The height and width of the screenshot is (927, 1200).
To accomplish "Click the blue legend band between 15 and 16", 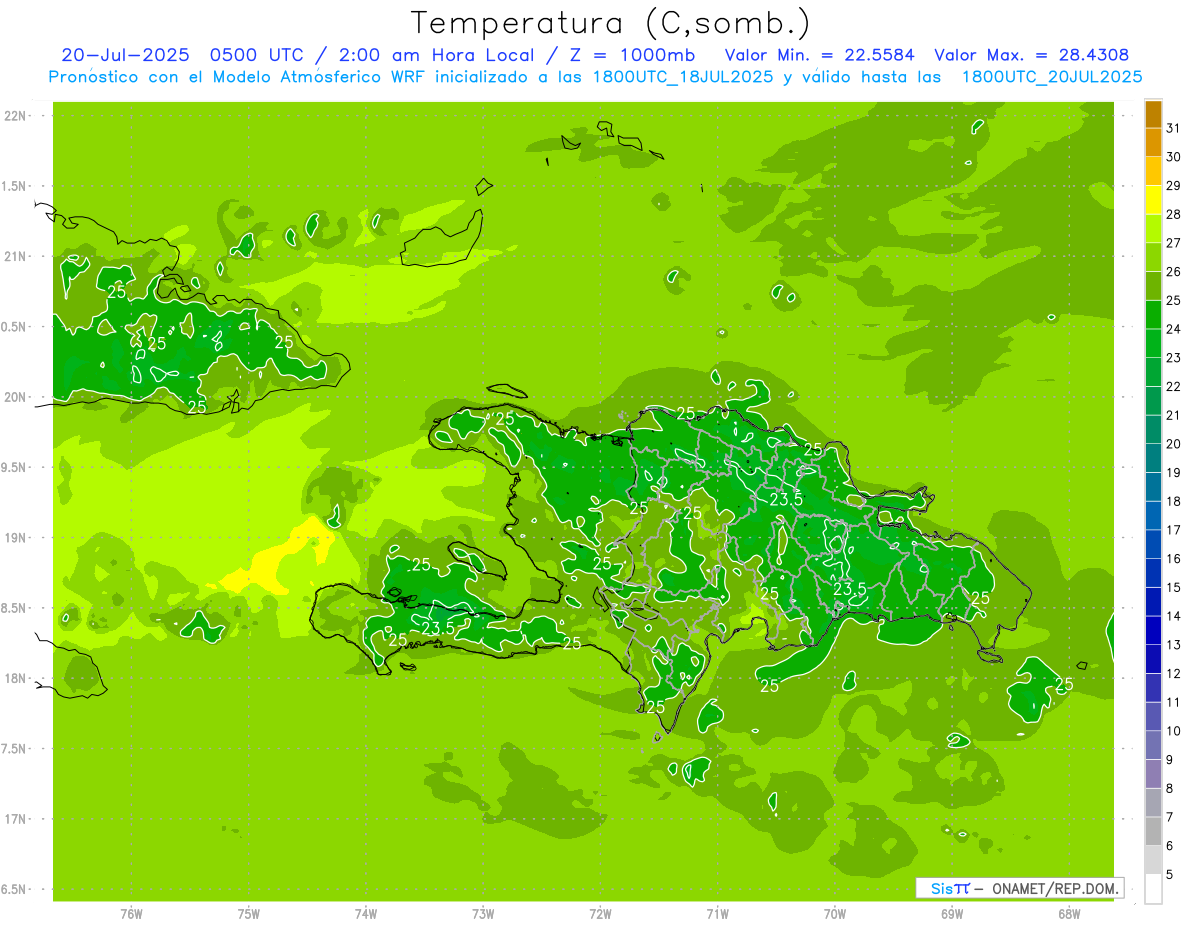I will 1153,573.
